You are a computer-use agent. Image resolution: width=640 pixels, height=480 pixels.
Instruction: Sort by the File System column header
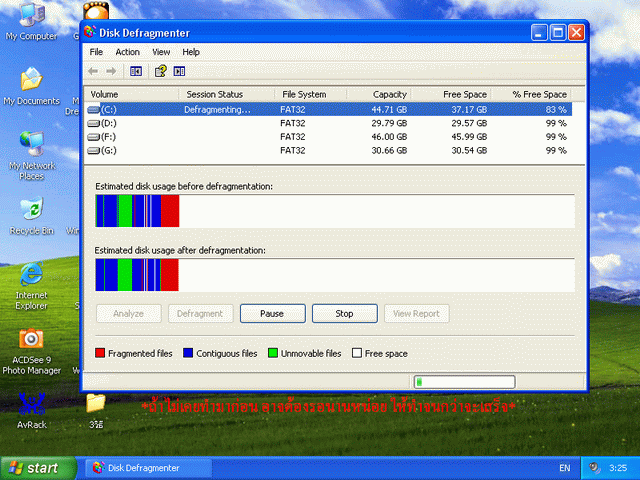[311, 94]
